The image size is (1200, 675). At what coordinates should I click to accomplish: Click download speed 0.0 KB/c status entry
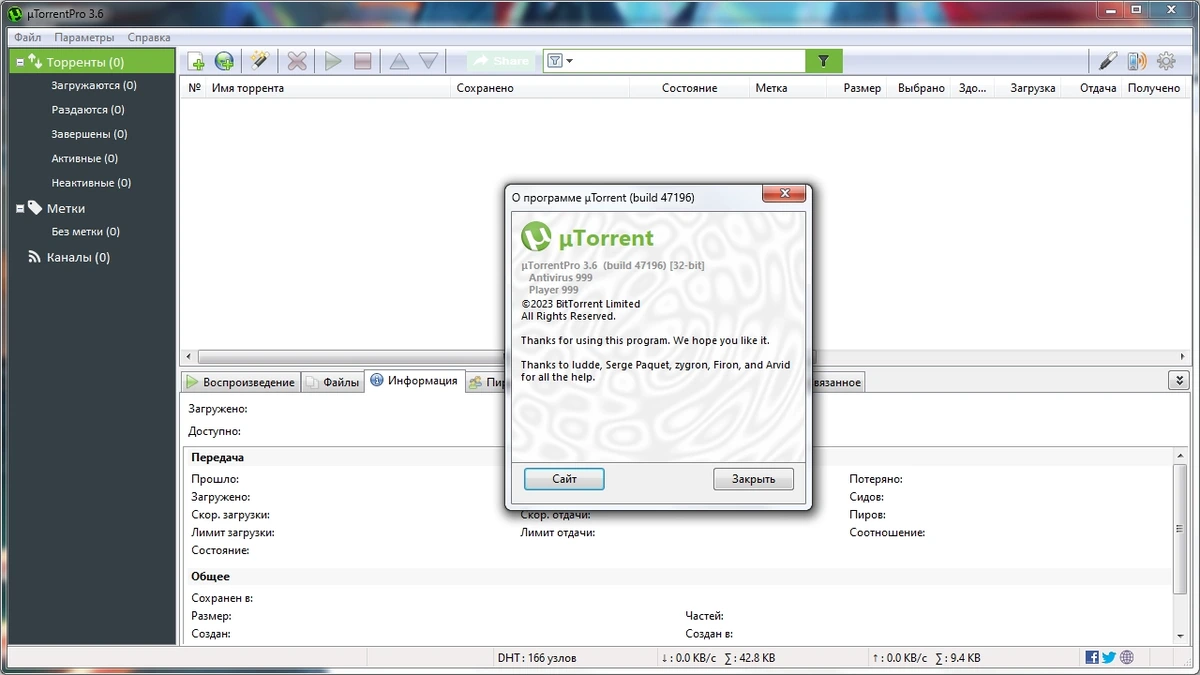(688, 658)
